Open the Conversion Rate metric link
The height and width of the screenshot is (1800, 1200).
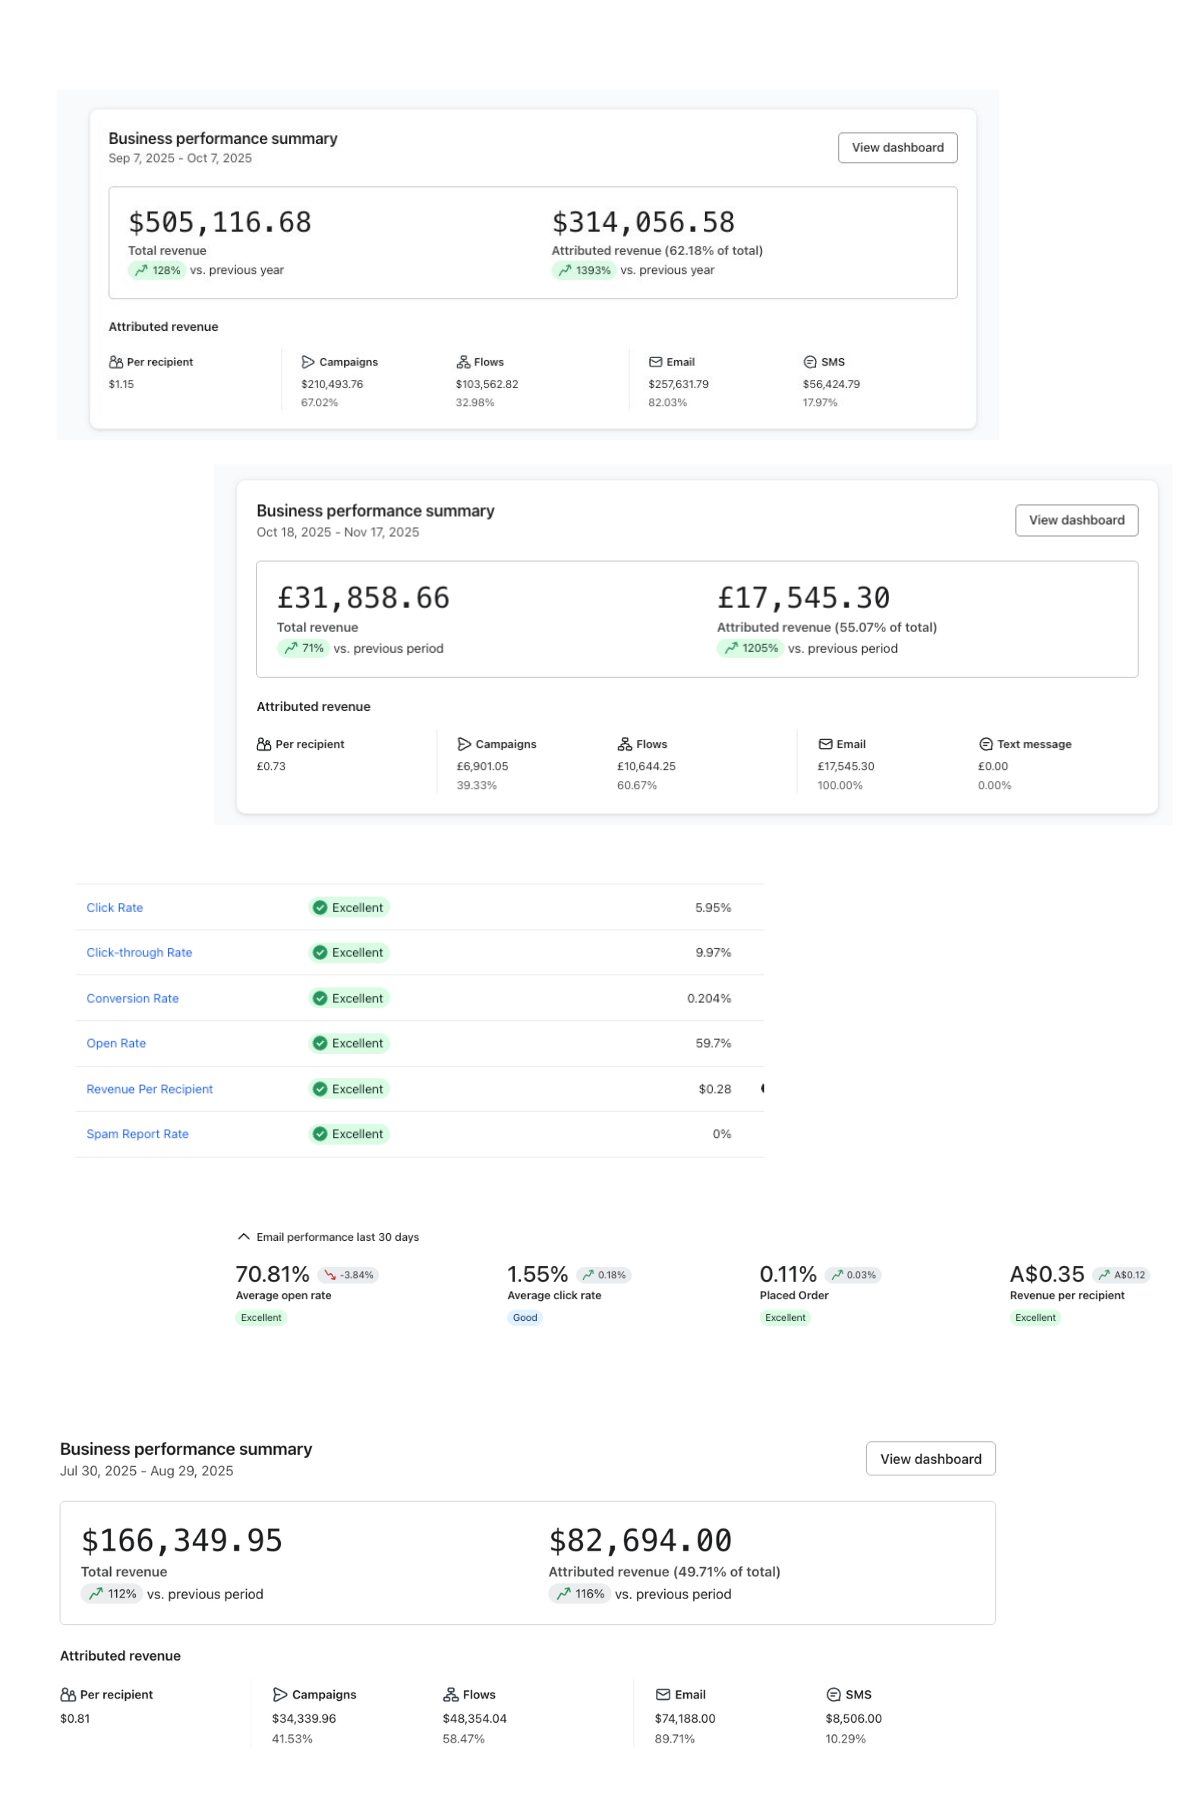133,998
